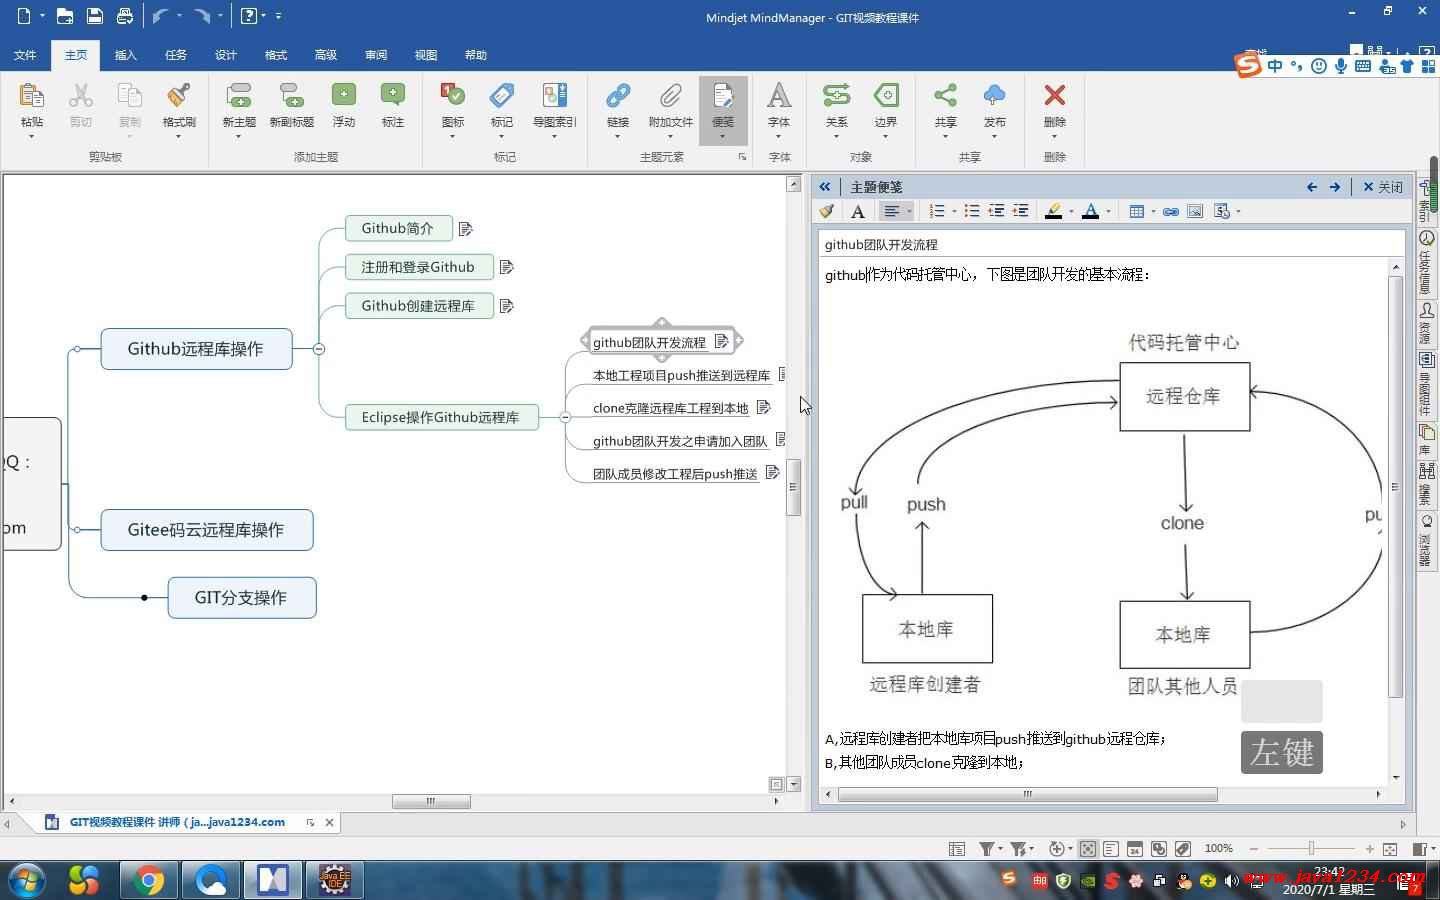Insert image icon in notes toolbar
Viewport: 1440px width, 900px height.
click(x=1195, y=211)
